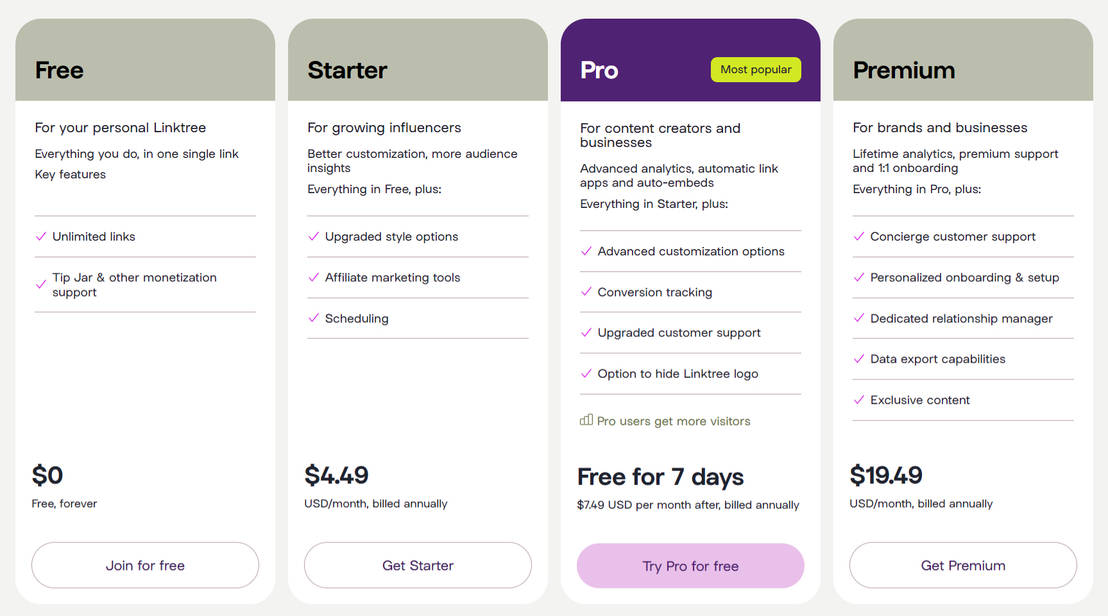This screenshot has height=616, width=1108.
Task: Click the Get Premium button
Action: (x=962, y=565)
